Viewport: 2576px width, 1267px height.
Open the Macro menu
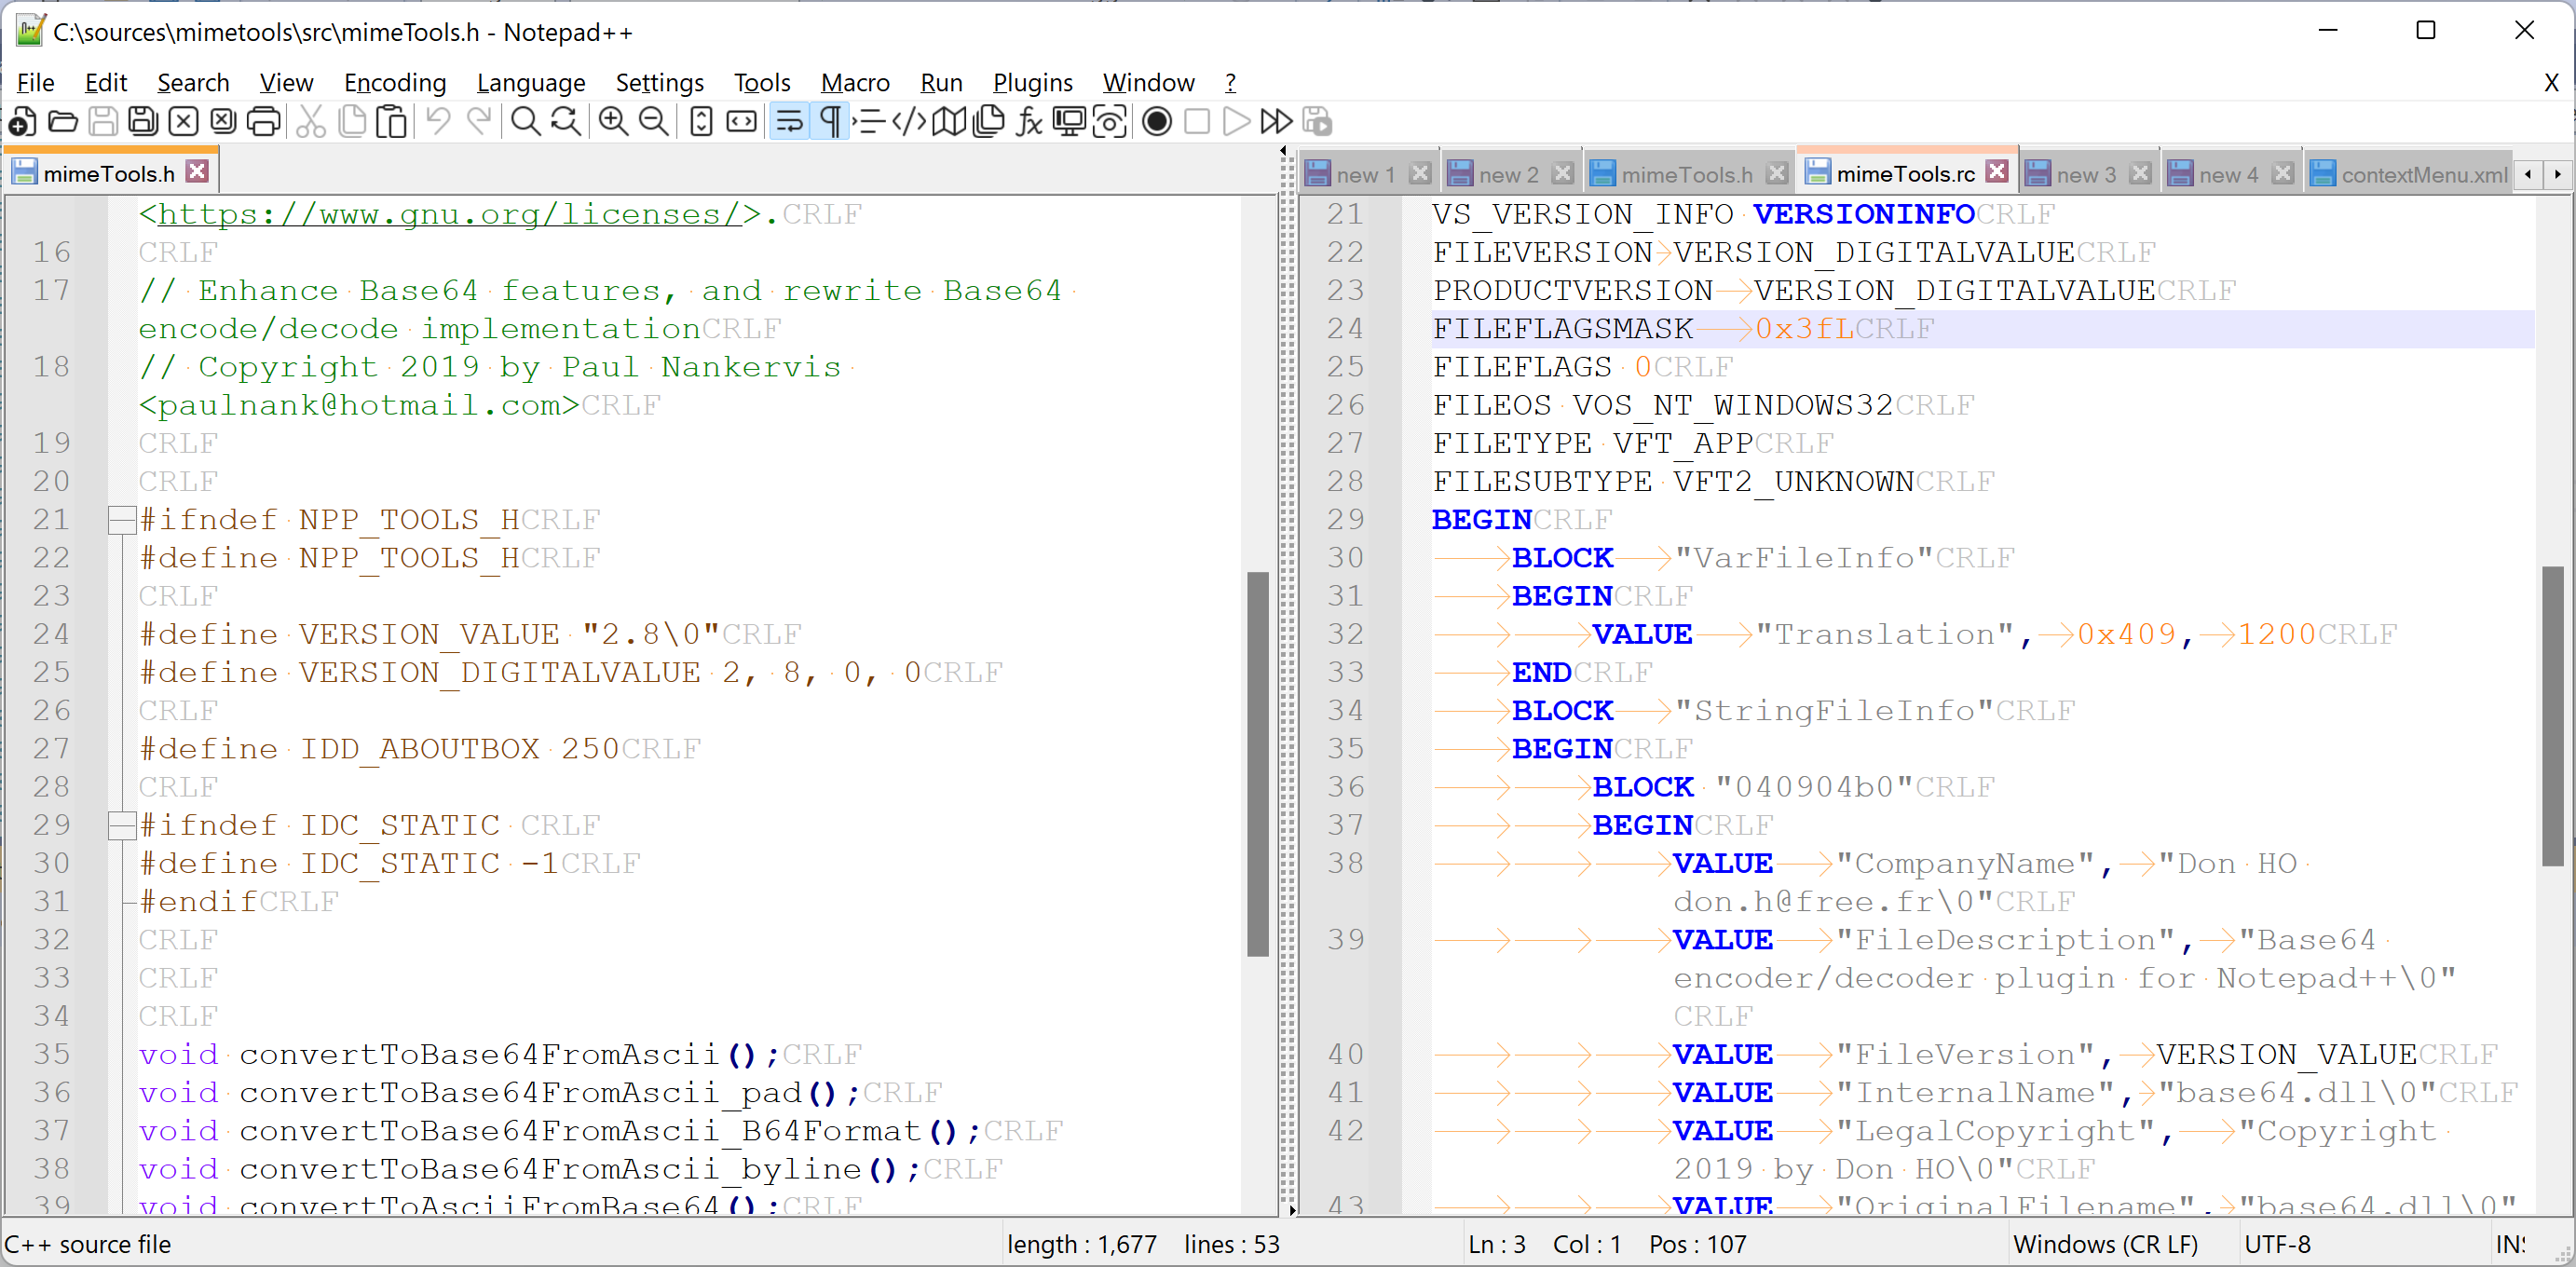[855, 82]
